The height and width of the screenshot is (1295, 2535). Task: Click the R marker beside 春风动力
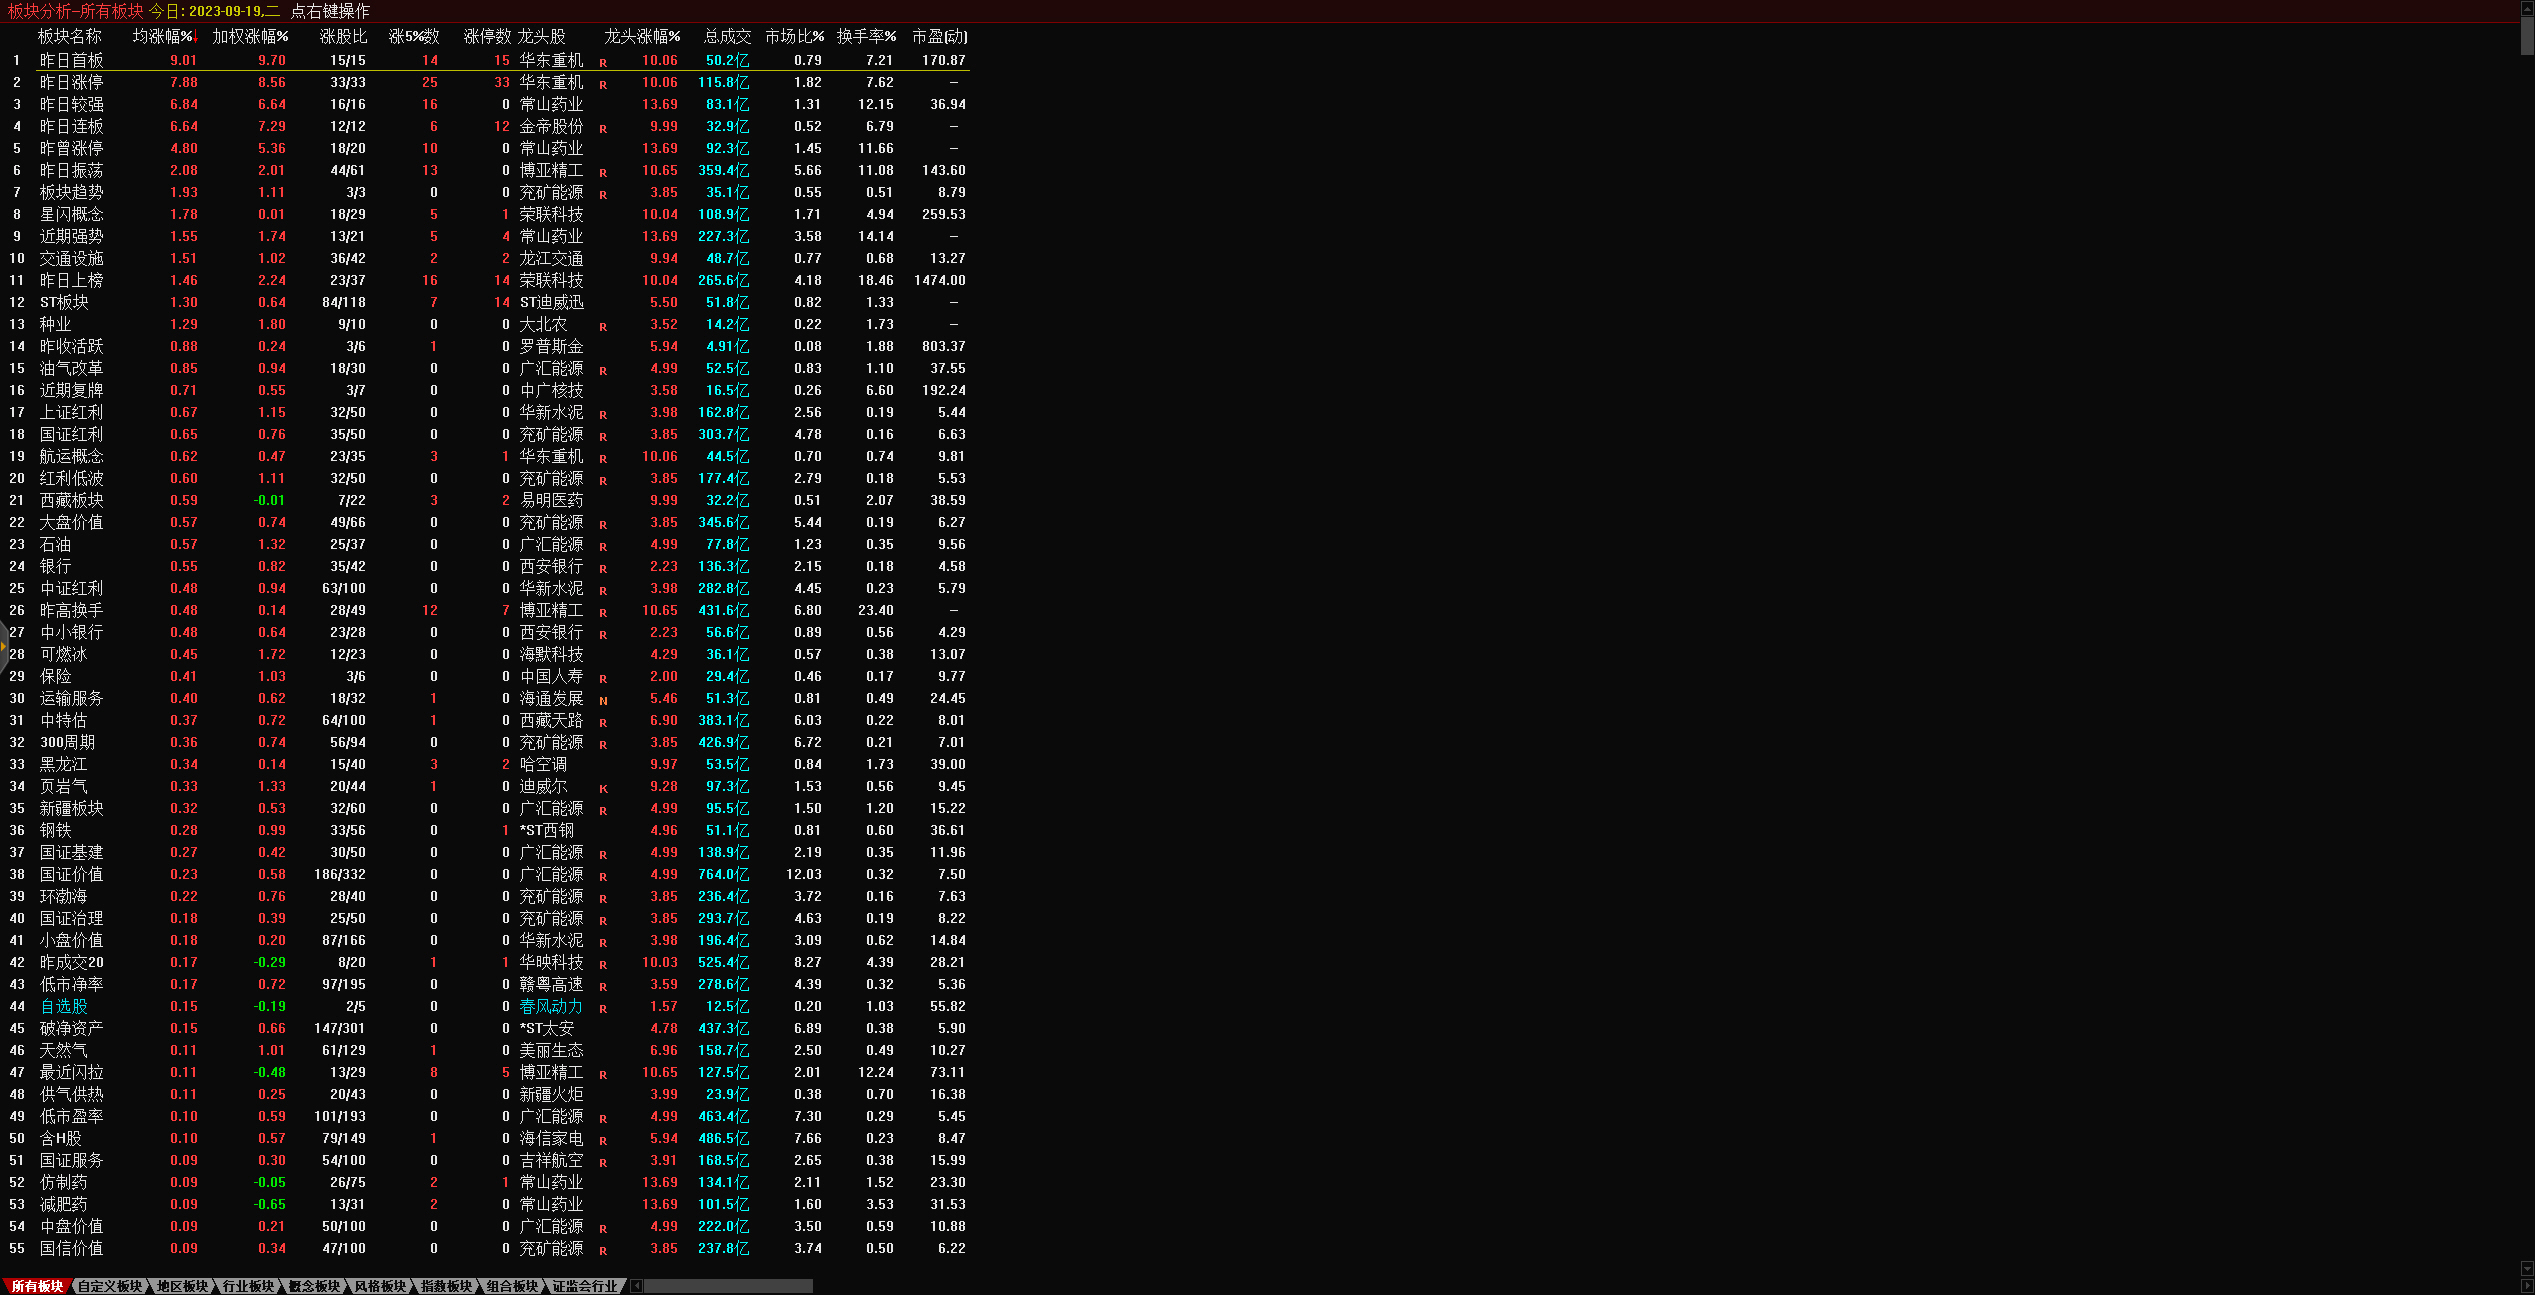(x=603, y=1009)
